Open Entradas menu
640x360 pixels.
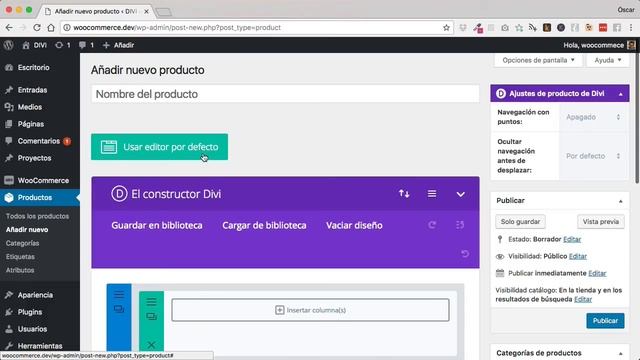click(x=32, y=90)
